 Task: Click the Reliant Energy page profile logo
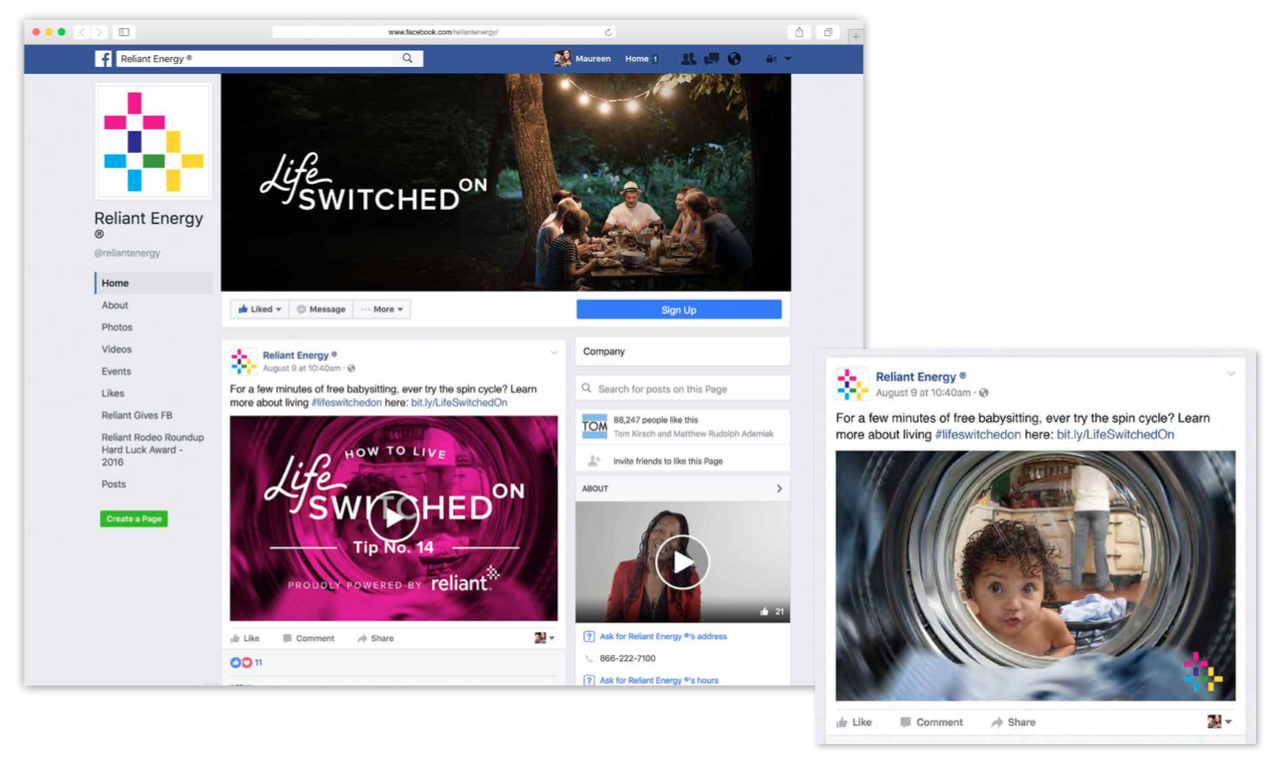click(x=153, y=141)
